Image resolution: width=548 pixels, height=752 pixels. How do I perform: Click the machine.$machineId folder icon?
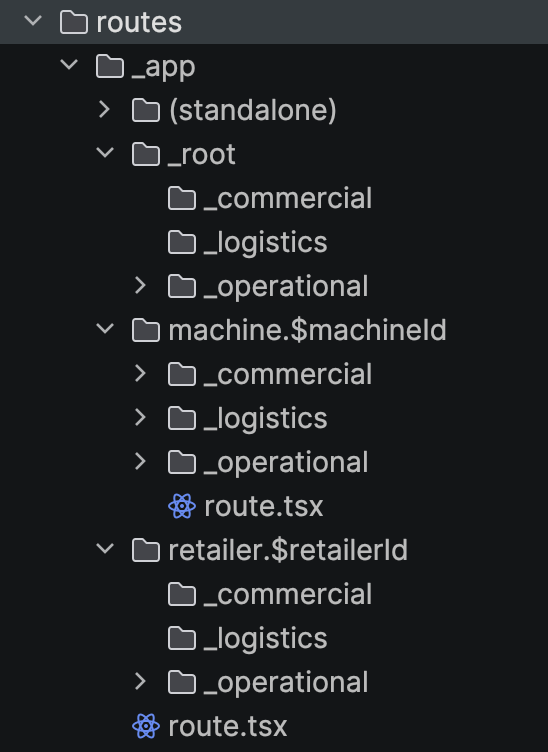[x=146, y=330]
